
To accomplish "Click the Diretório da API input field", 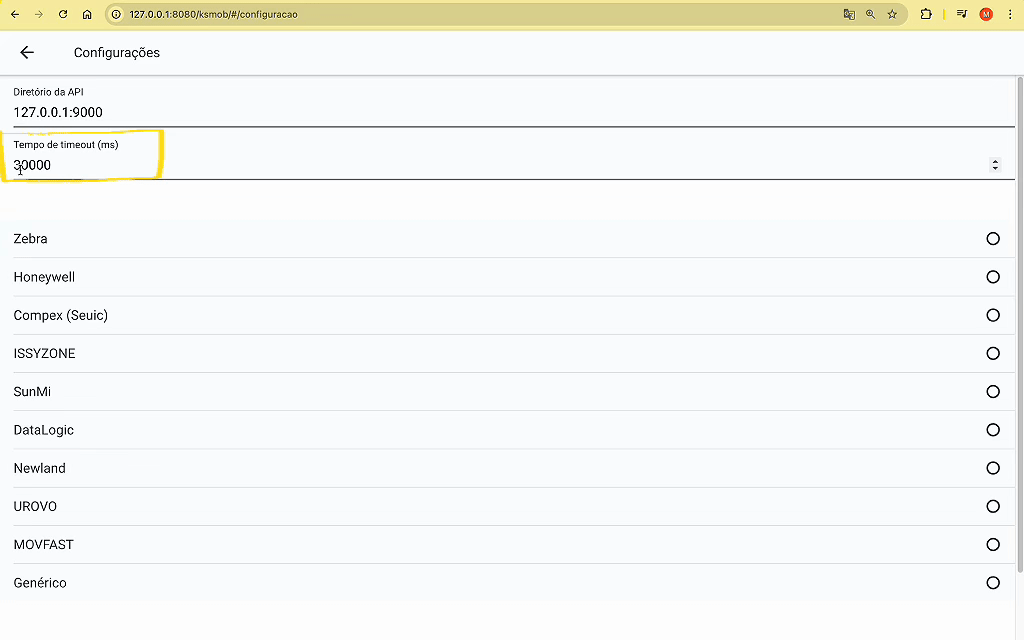I will pos(500,113).
